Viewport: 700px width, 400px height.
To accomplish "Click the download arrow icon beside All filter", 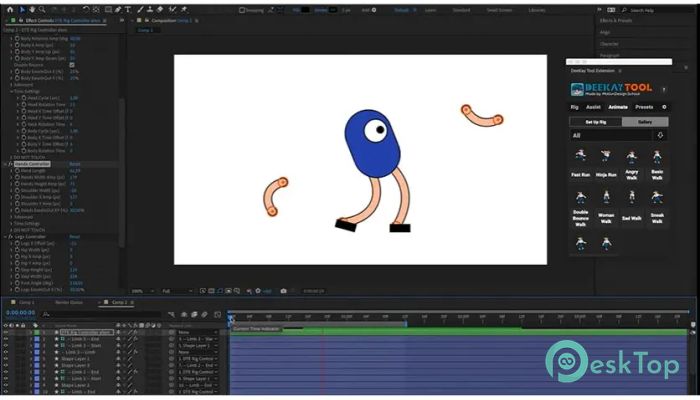I will coord(660,135).
